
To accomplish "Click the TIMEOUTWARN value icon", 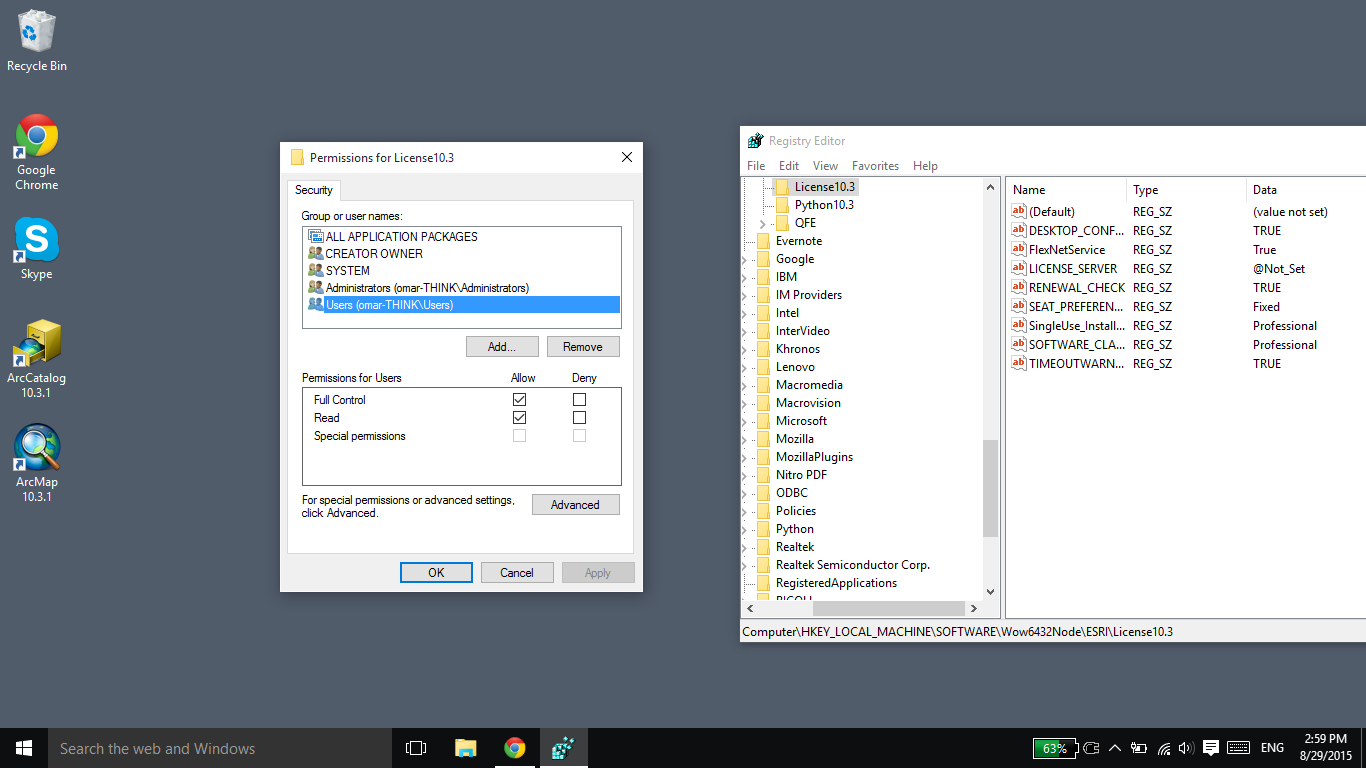I will point(1019,363).
